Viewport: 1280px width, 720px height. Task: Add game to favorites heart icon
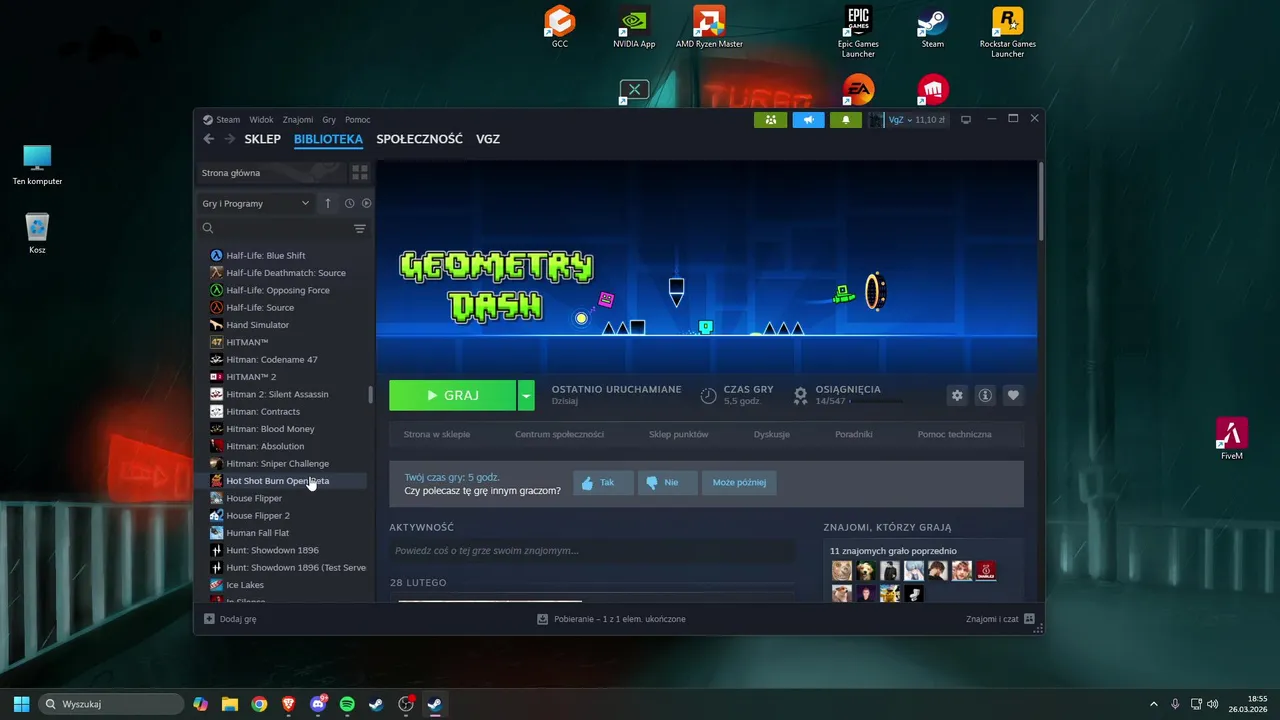pos(1013,395)
